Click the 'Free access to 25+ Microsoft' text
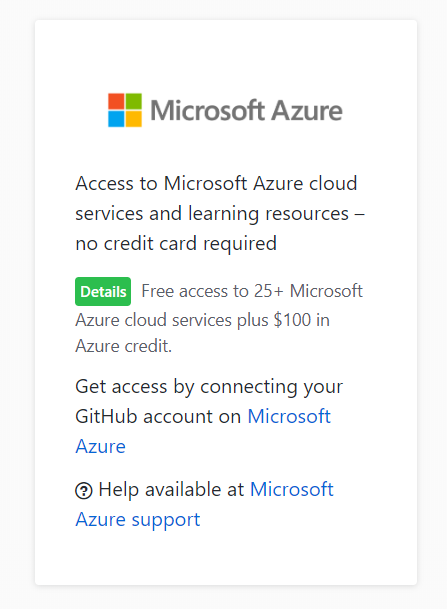Image resolution: width=447 pixels, height=609 pixels. [x=252, y=291]
